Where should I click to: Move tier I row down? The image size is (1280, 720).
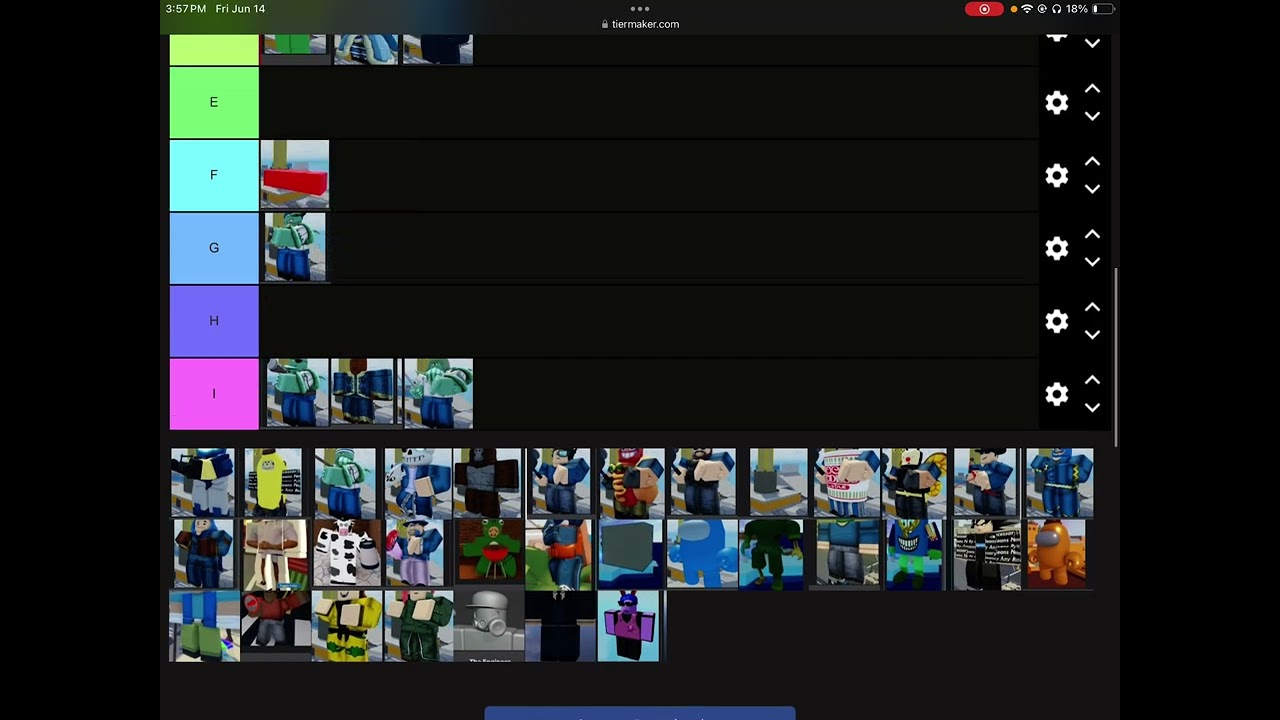point(1092,408)
